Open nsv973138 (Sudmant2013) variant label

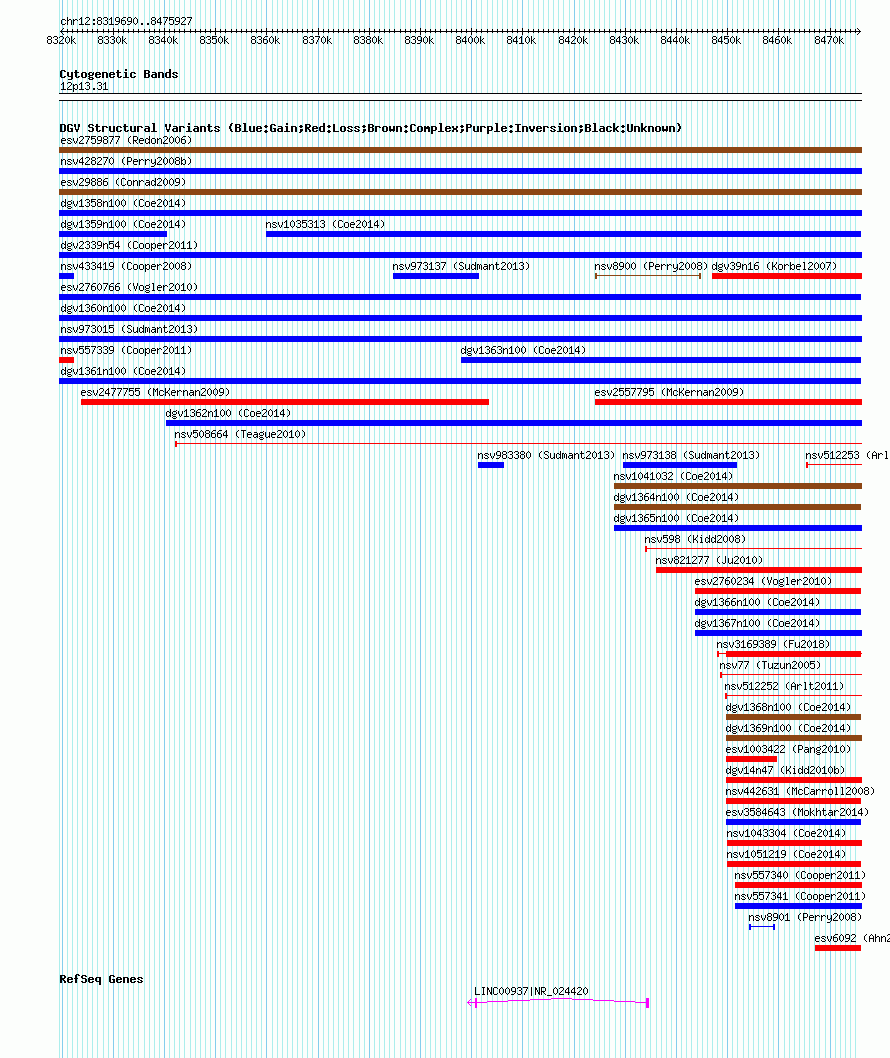coord(691,455)
